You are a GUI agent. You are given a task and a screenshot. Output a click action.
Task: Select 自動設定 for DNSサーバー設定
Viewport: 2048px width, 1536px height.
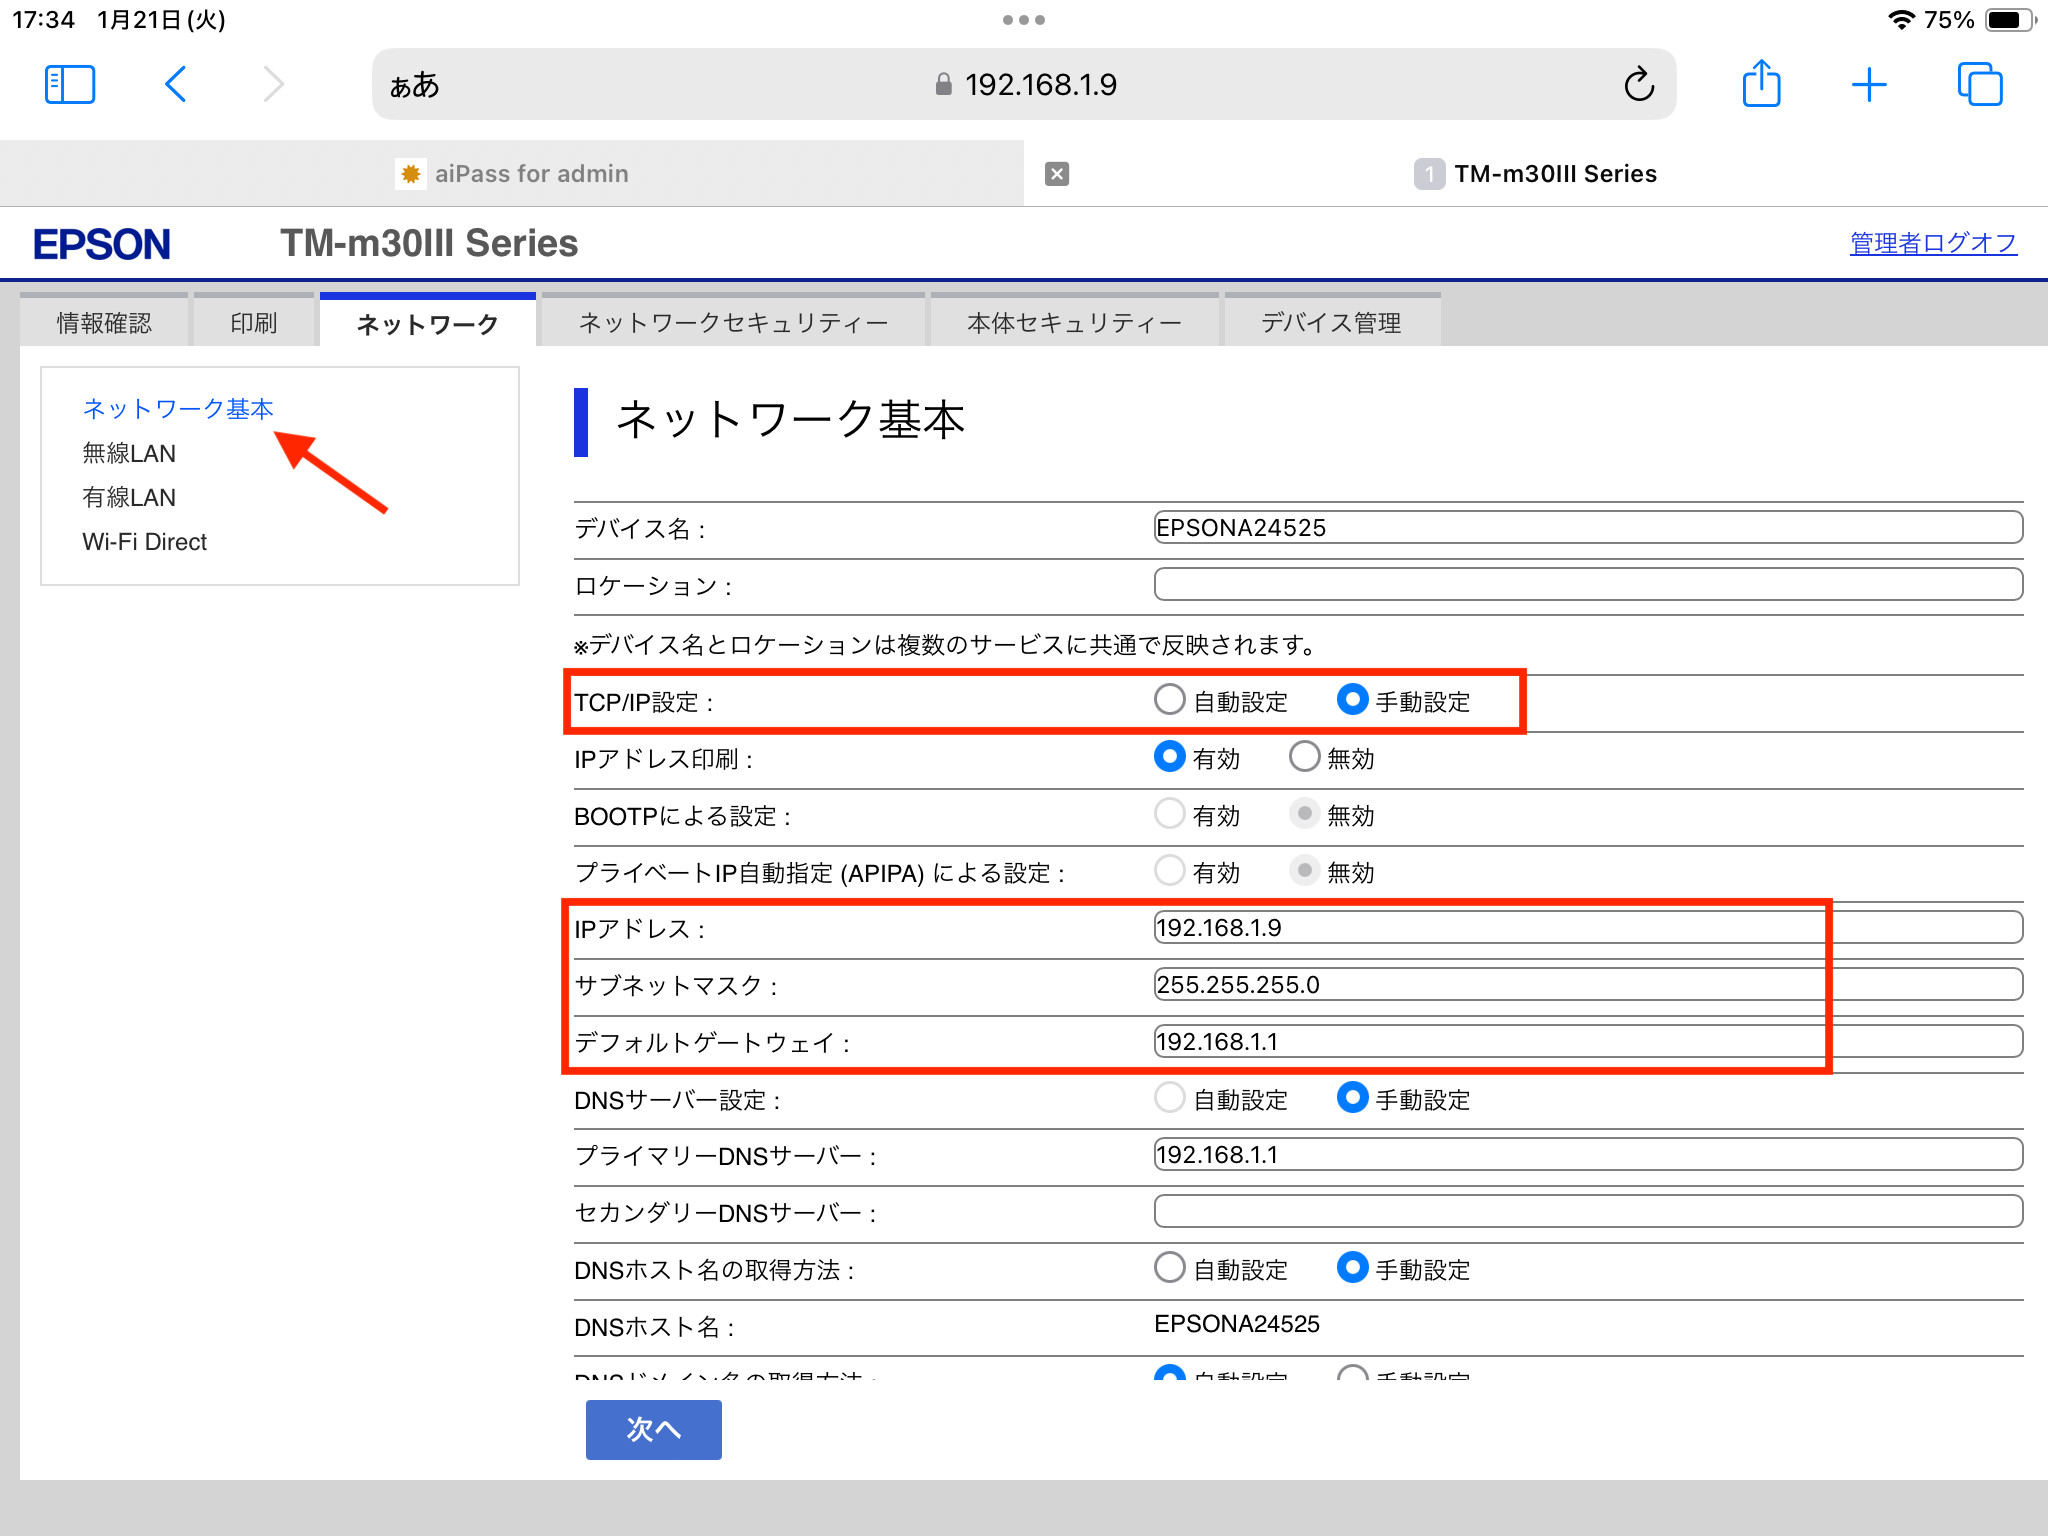coord(1170,1098)
